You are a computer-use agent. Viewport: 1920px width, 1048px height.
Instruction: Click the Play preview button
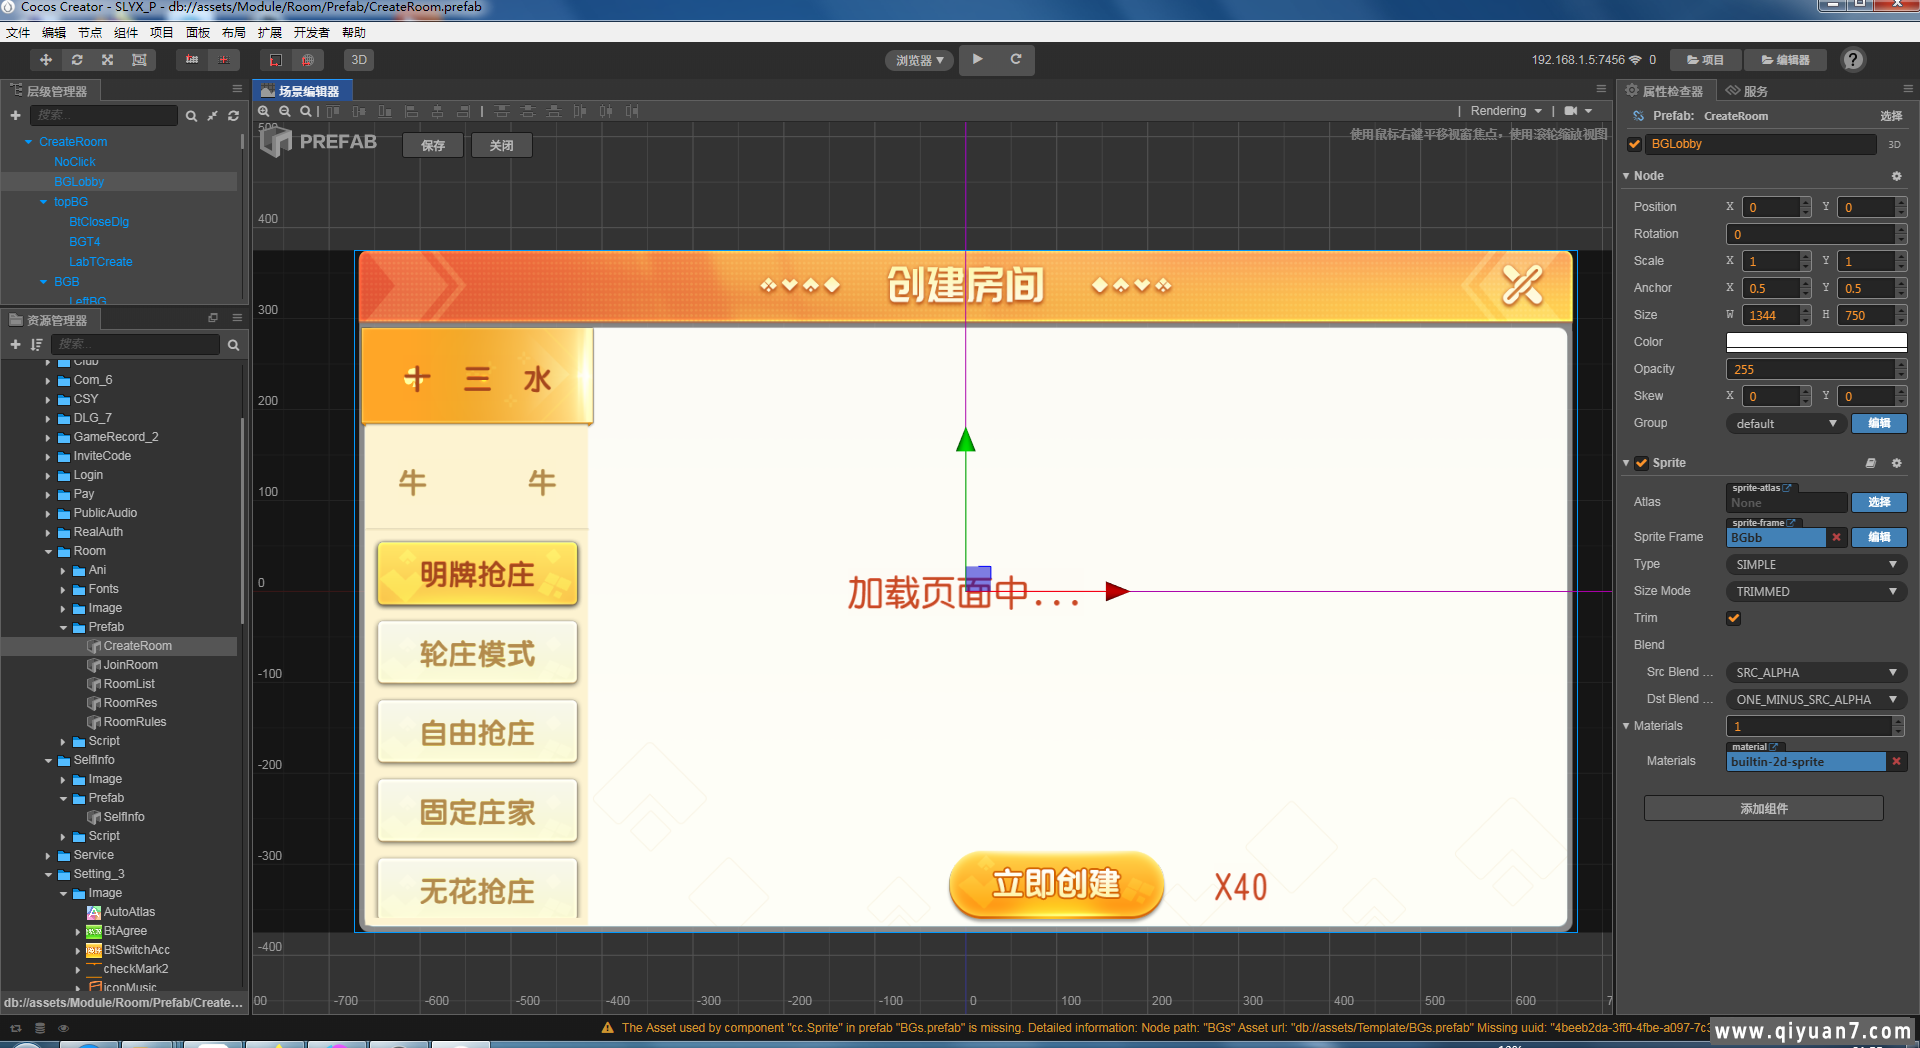tap(978, 59)
